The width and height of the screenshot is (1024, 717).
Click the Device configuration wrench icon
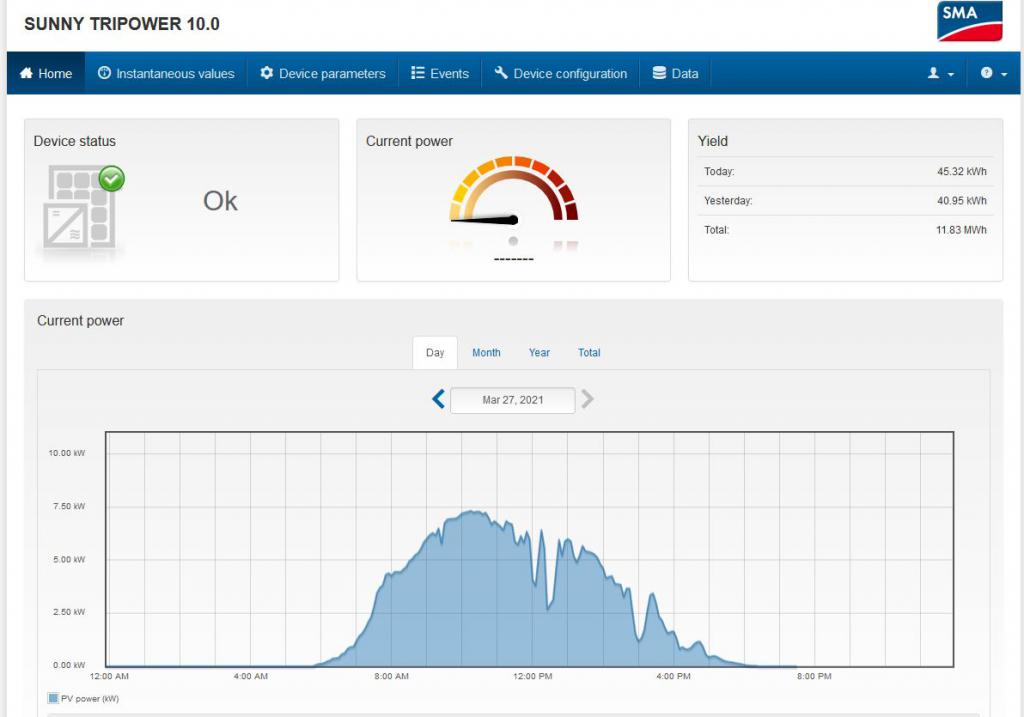tap(501, 73)
